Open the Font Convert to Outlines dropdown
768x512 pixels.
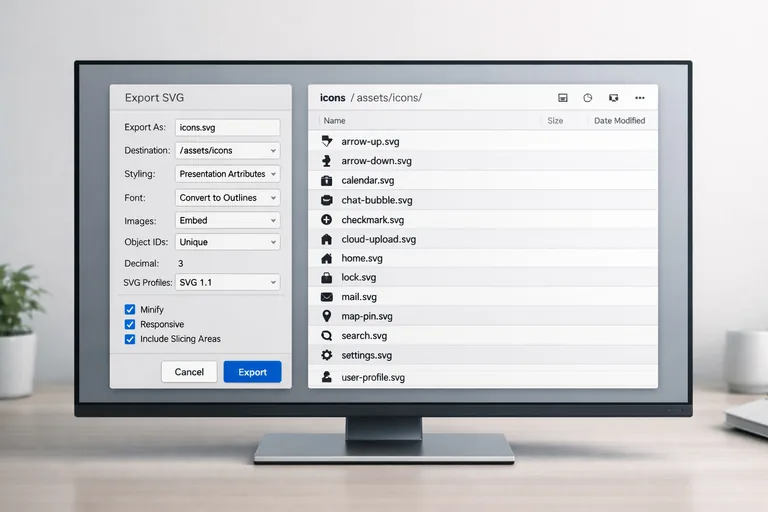(228, 197)
